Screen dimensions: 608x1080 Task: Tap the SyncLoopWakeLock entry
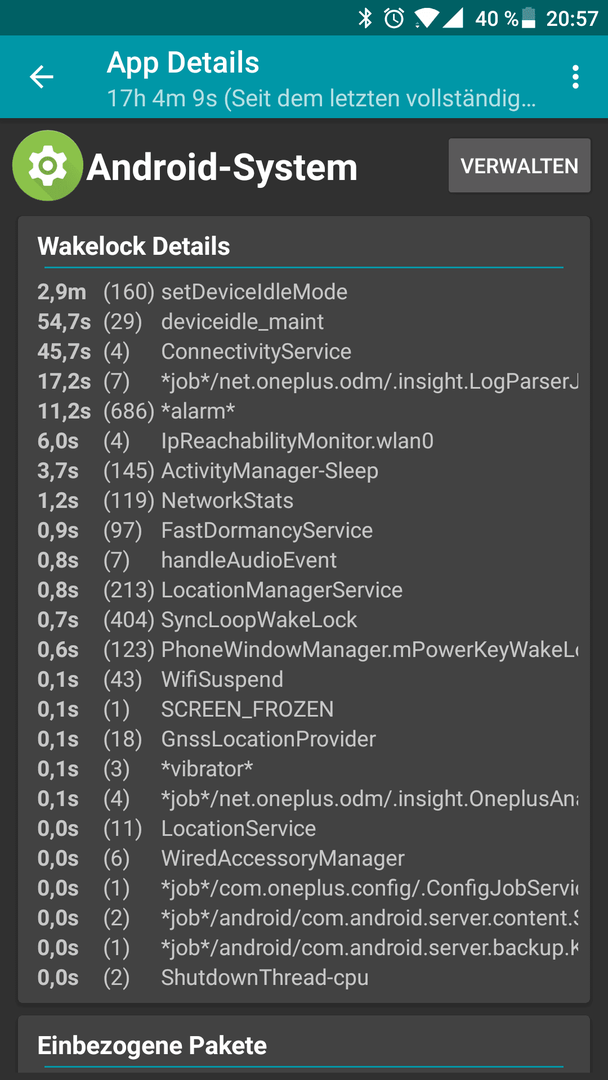(304, 620)
